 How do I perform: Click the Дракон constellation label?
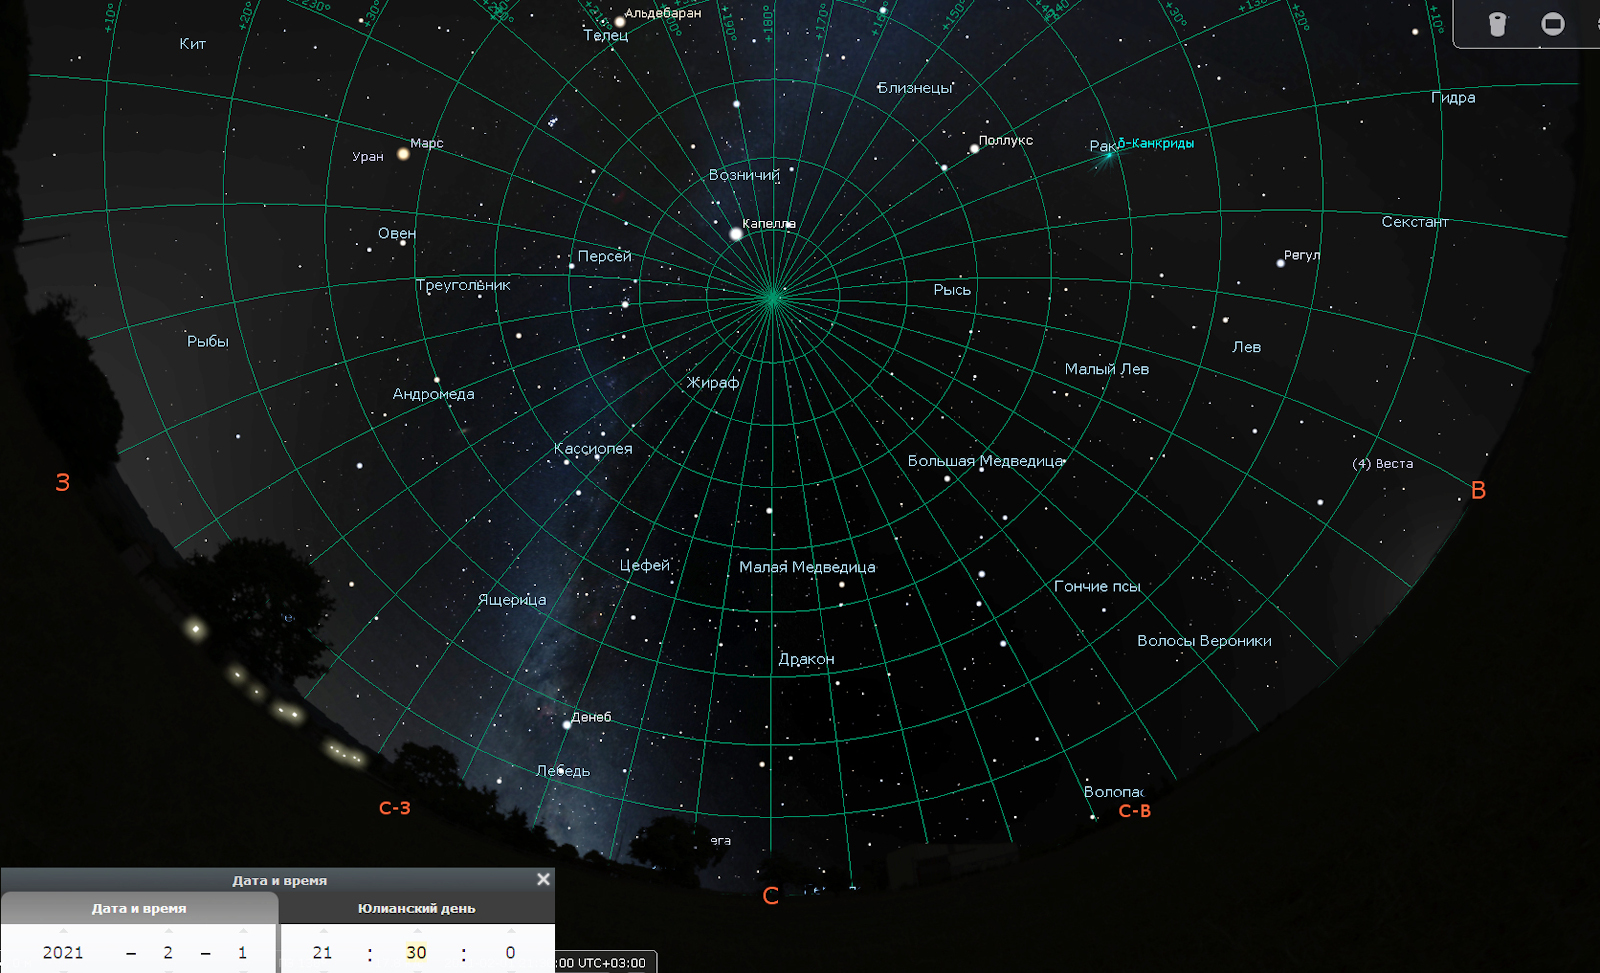tap(806, 659)
